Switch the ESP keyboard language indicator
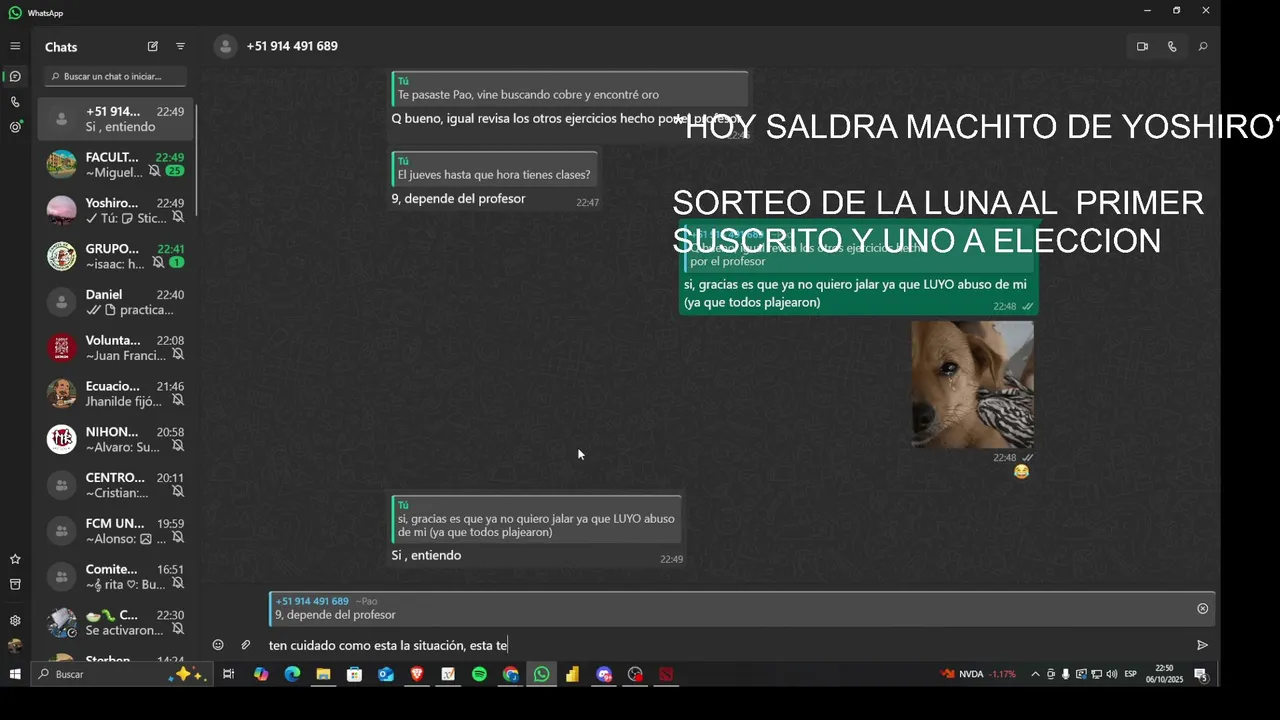This screenshot has width=1280, height=720. click(1130, 675)
